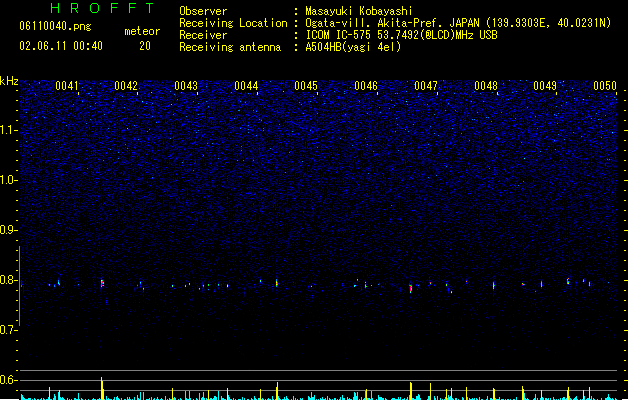The image size is (629, 400).
Task: Click the 06110040.png filename text
Action: [55, 26]
